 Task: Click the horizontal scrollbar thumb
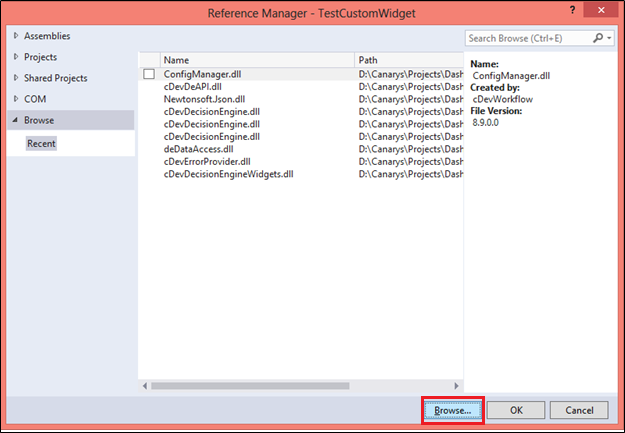(250, 386)
